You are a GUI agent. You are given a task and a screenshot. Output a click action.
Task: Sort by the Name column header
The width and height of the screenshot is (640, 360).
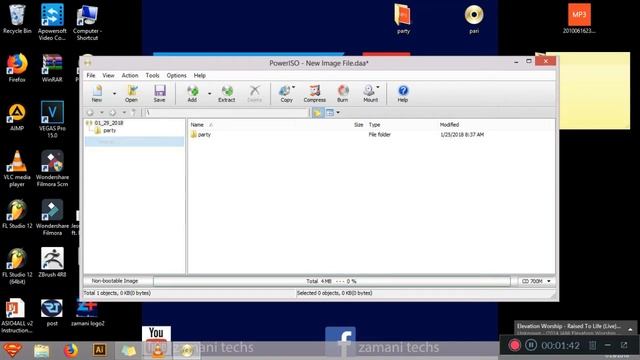coord(197,125)
